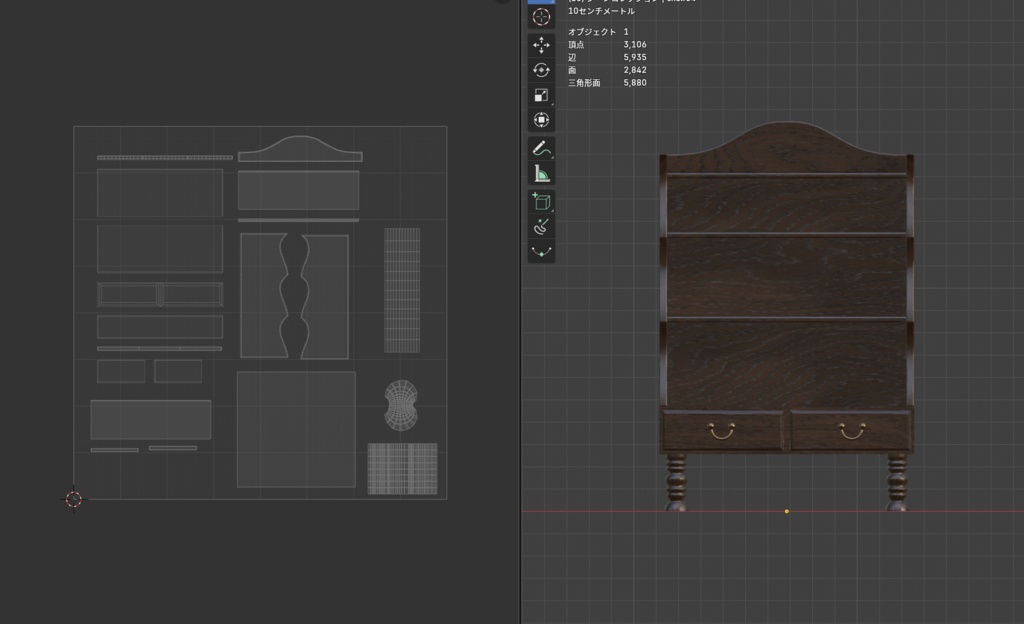Activate the Move tool
Screen dimensions: 1024x624
point(541,45)
